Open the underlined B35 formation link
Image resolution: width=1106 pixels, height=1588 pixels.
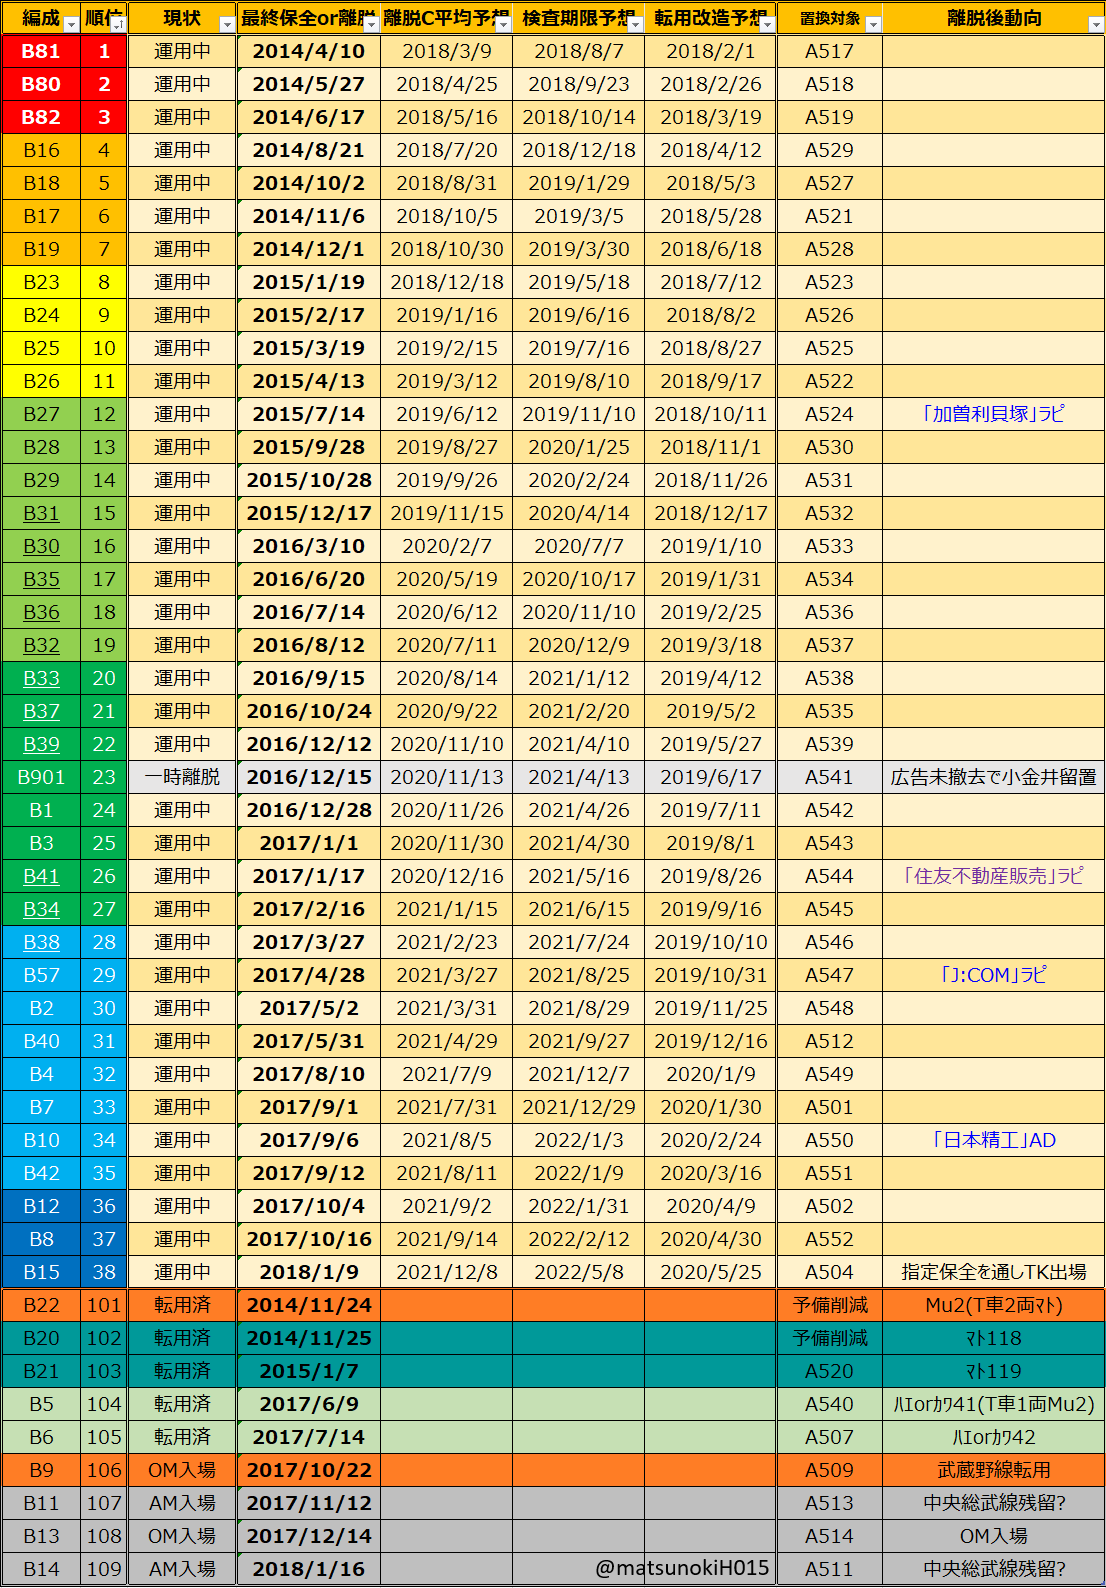pyautogui.click(x=41, y=579)
